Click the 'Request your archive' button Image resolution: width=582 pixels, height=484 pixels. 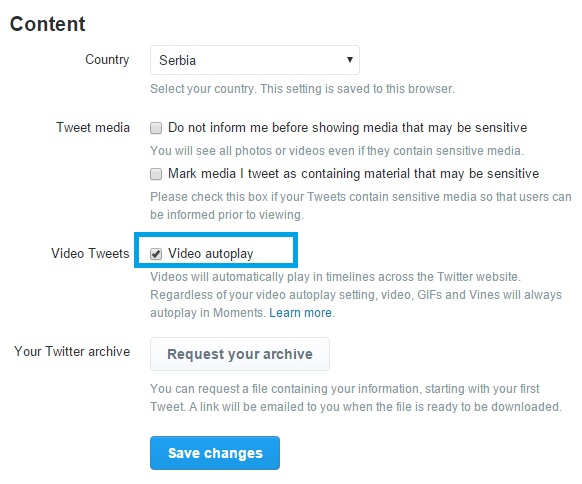240,354
